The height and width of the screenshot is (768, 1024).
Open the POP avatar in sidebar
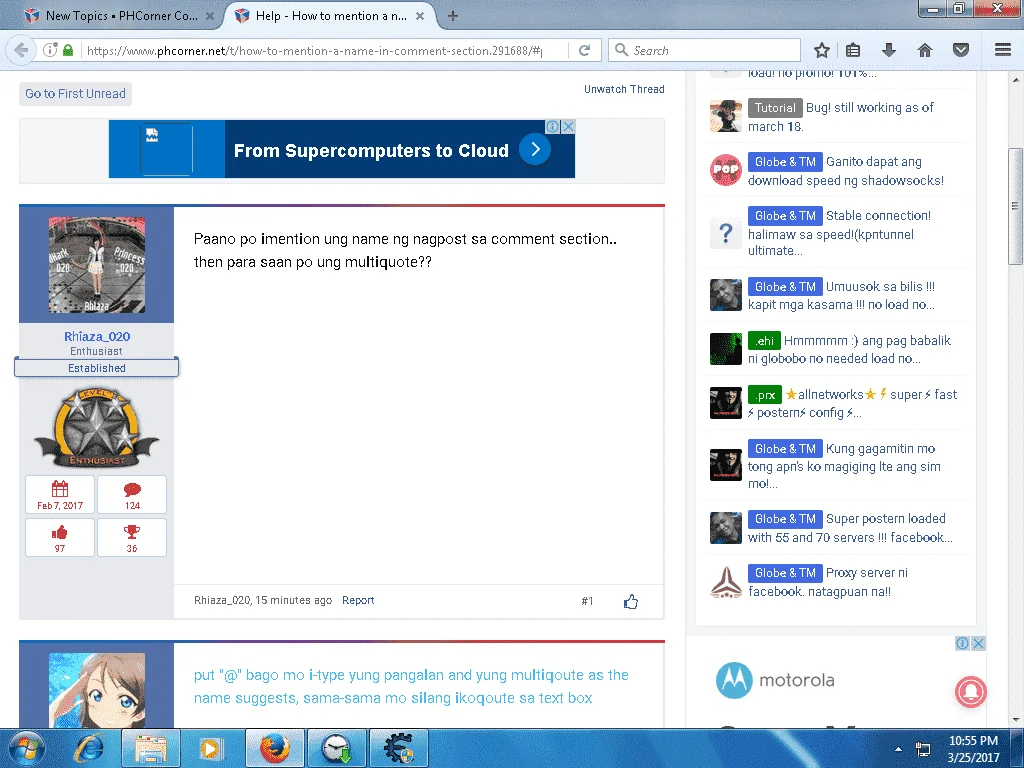pyautogui.click(x=726, y=170)
